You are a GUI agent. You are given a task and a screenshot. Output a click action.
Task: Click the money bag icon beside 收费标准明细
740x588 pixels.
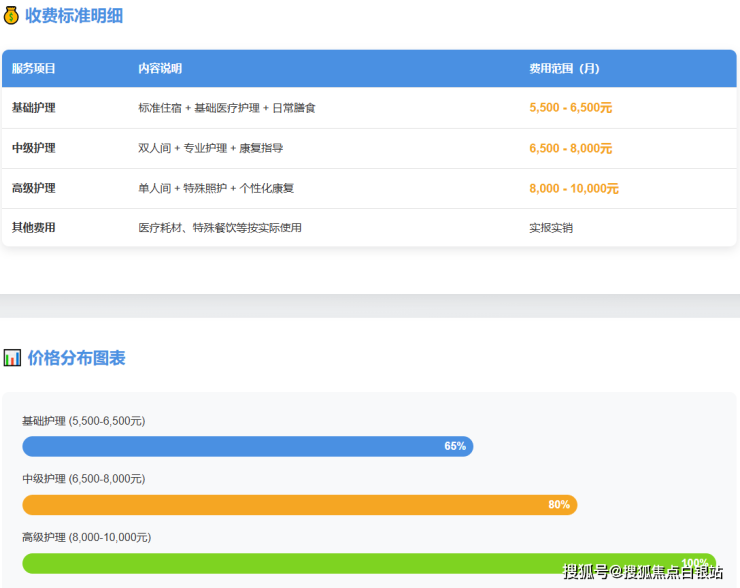coord(12,16)
